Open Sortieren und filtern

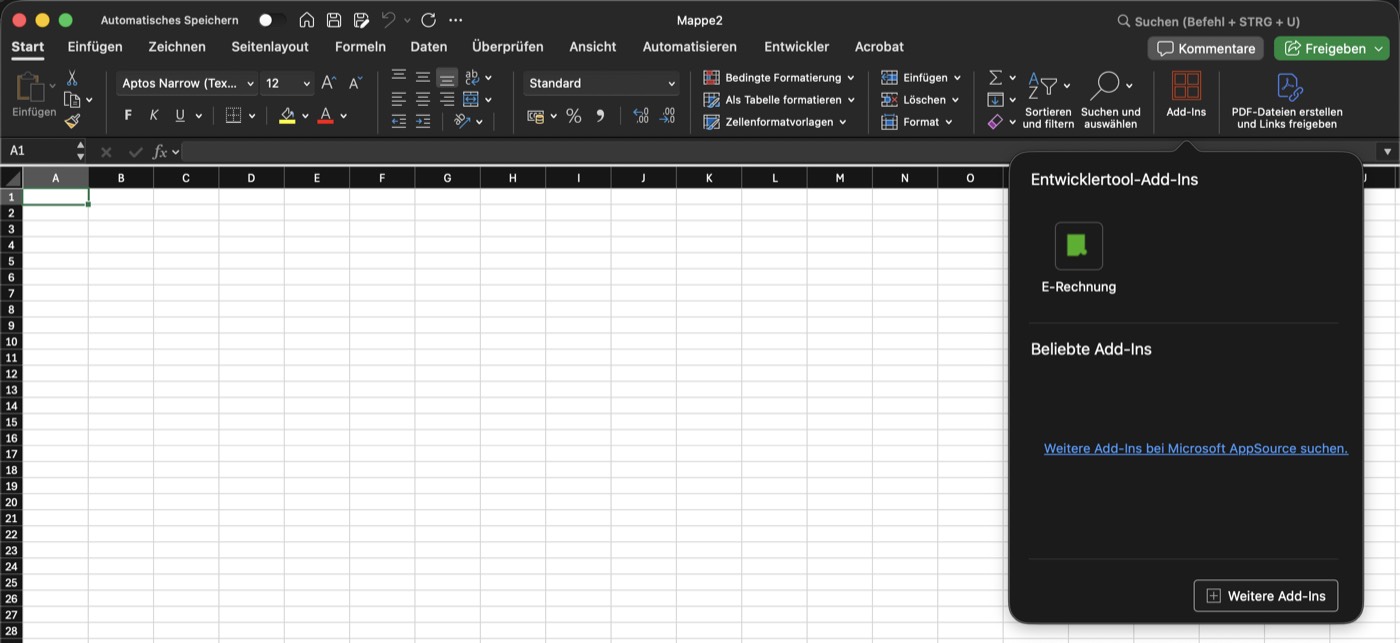click(x=1048, y=99)
